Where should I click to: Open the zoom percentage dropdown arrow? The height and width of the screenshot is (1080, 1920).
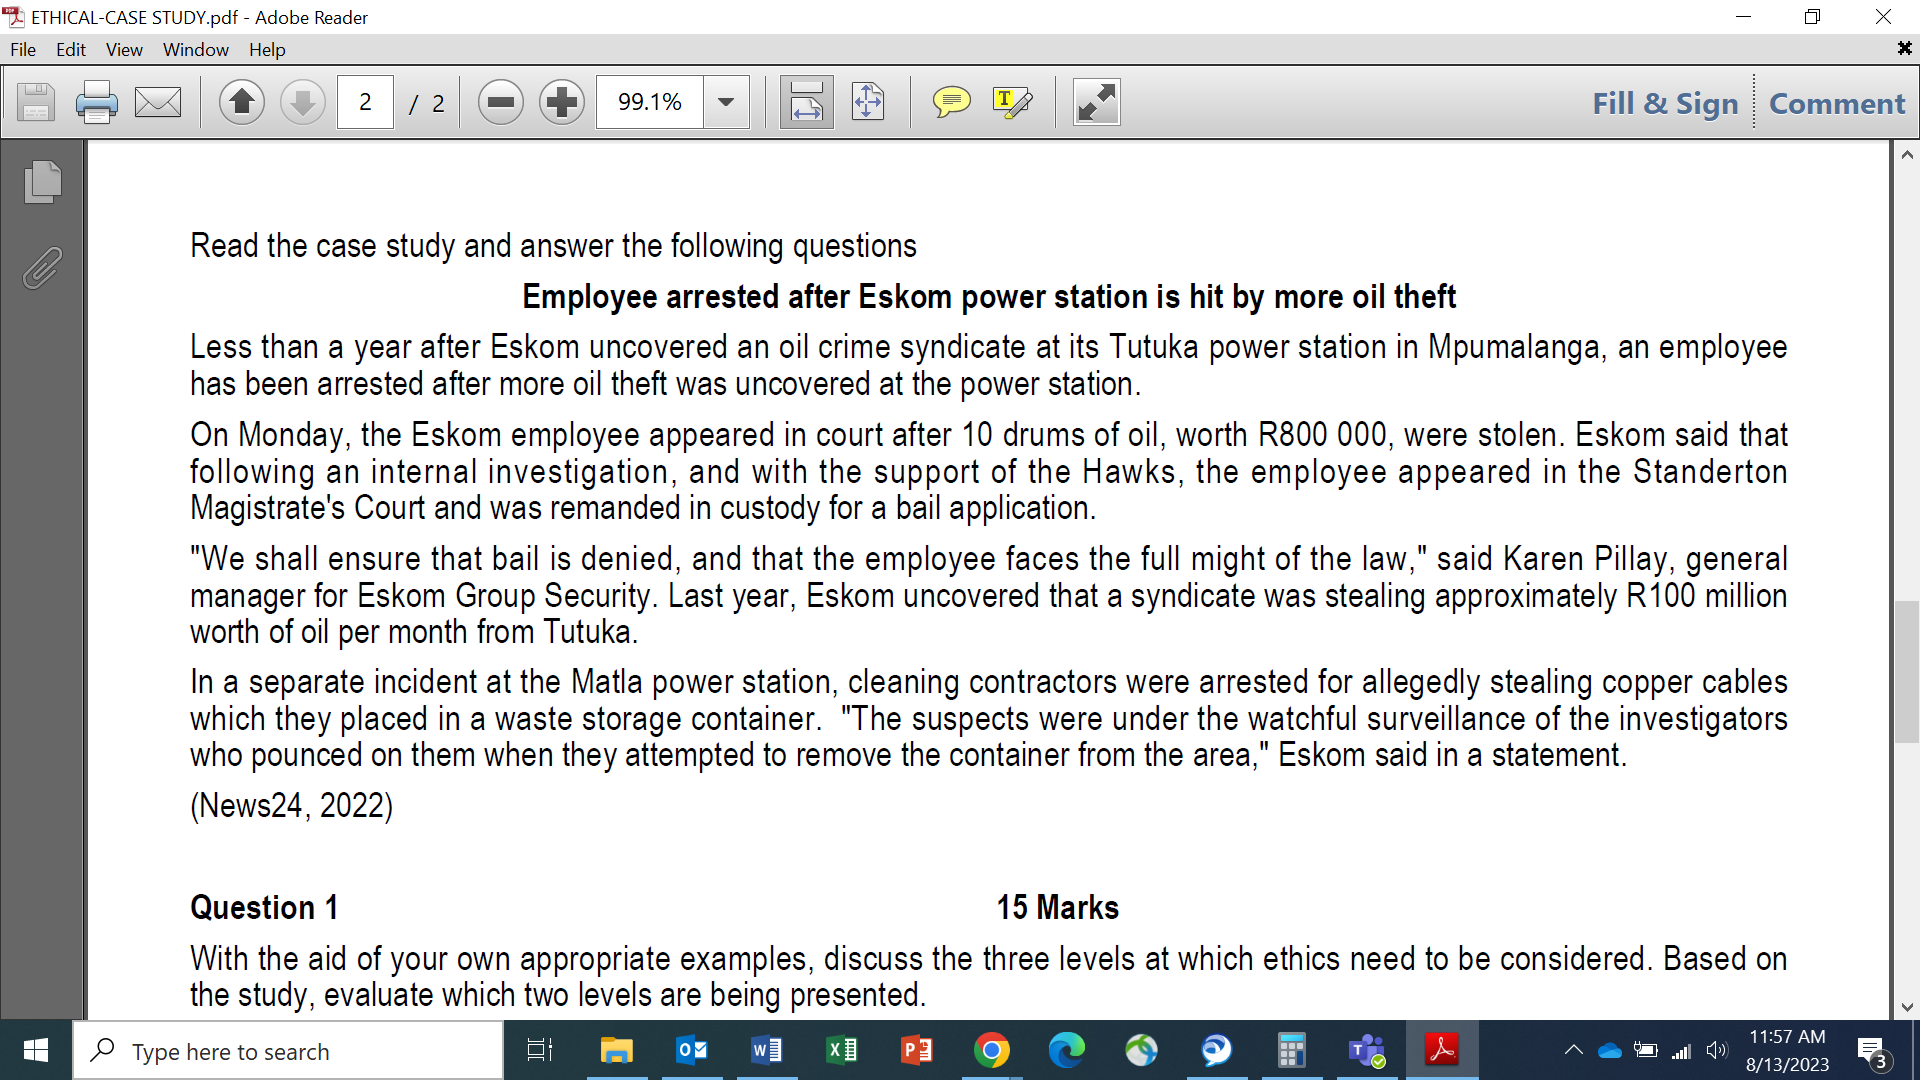tap(726, 102)
